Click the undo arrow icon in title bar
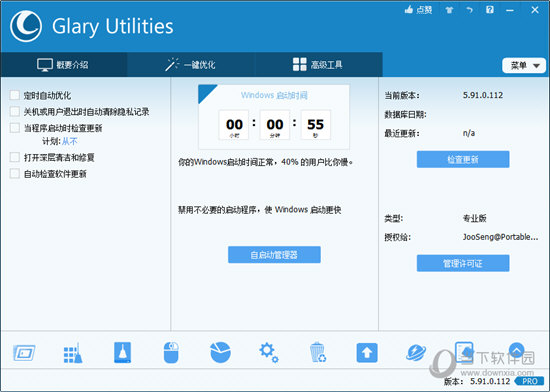The width and height of the screenshot is (550, 392). tap(470, 10)
